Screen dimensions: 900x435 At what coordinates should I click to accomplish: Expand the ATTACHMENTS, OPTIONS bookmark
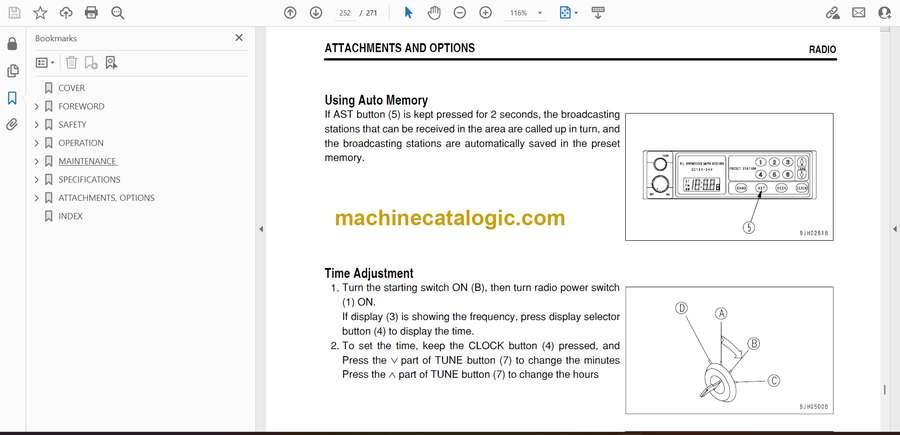coord(37,198)
